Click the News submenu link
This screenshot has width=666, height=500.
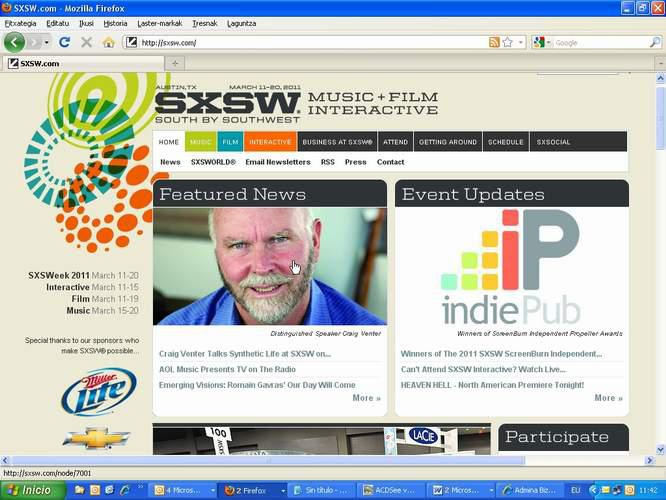pos(170,162)
